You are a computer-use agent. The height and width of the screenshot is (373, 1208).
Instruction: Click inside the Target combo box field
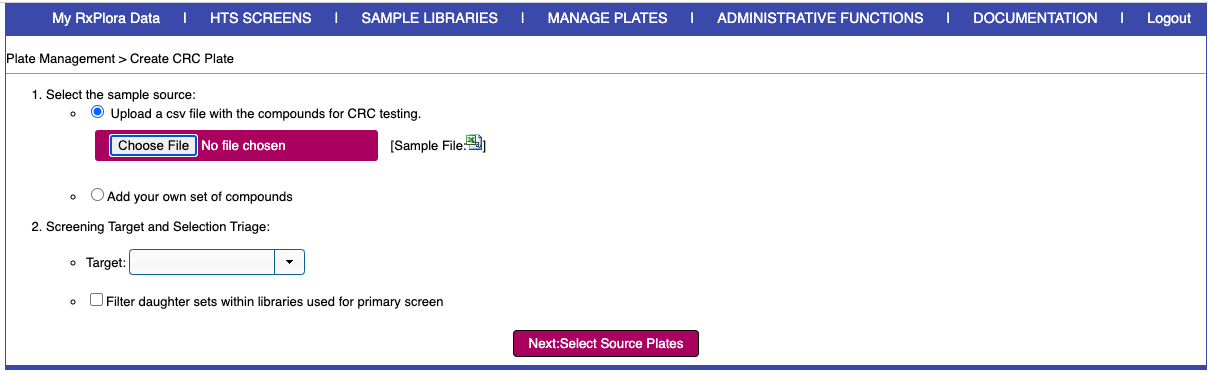[x=203, y=262]
